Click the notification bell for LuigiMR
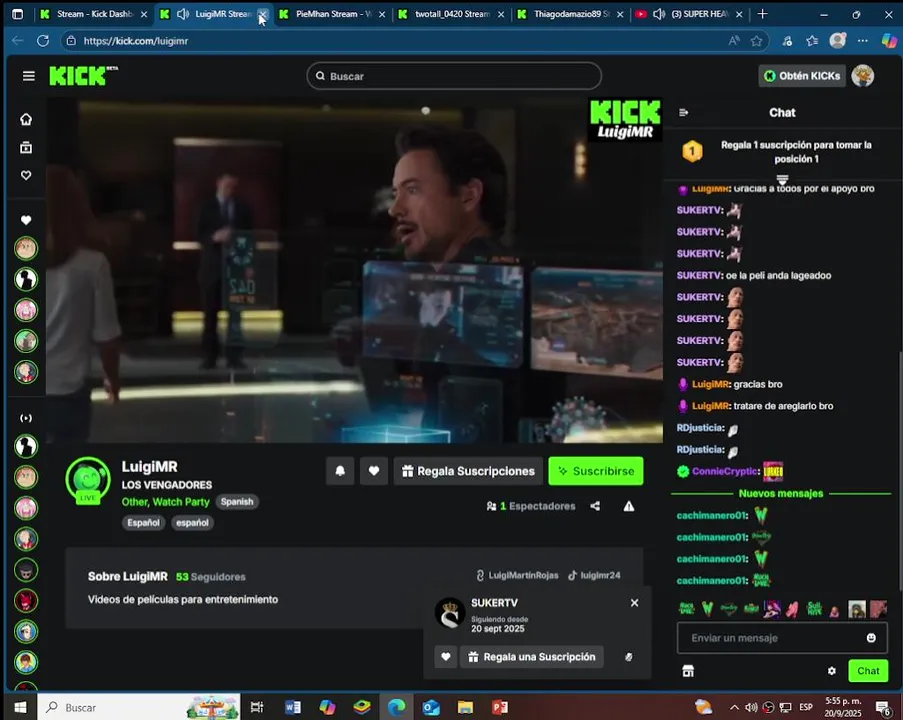903x720 pixels. [x=340, y=471]
